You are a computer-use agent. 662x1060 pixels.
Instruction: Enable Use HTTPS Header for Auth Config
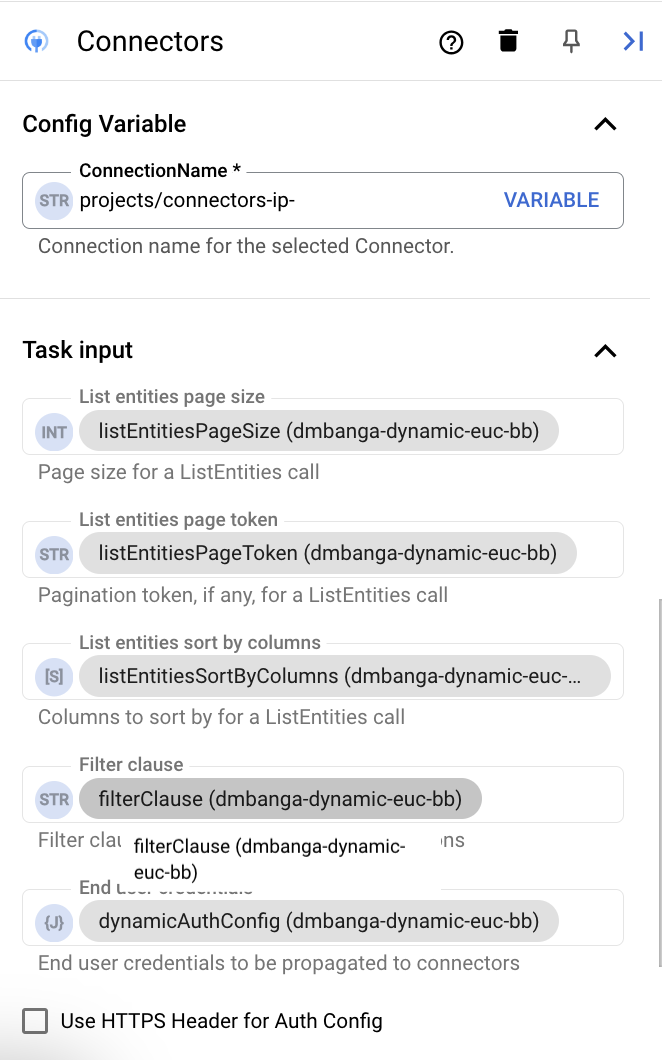tap(35, 1021)
